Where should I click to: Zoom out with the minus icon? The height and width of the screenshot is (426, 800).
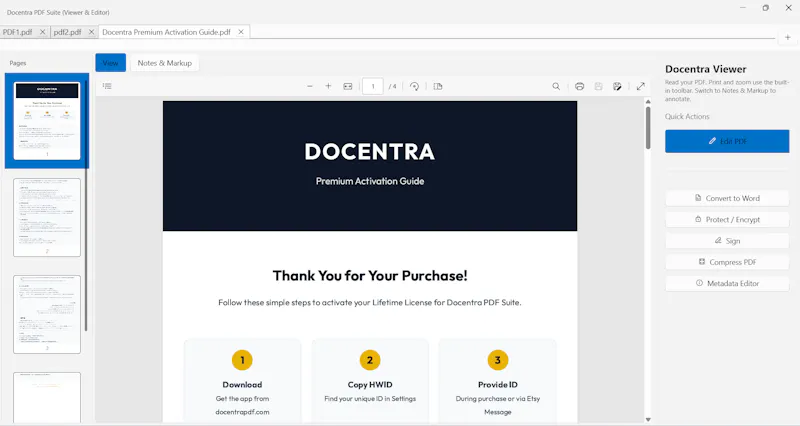coord(310,86)
